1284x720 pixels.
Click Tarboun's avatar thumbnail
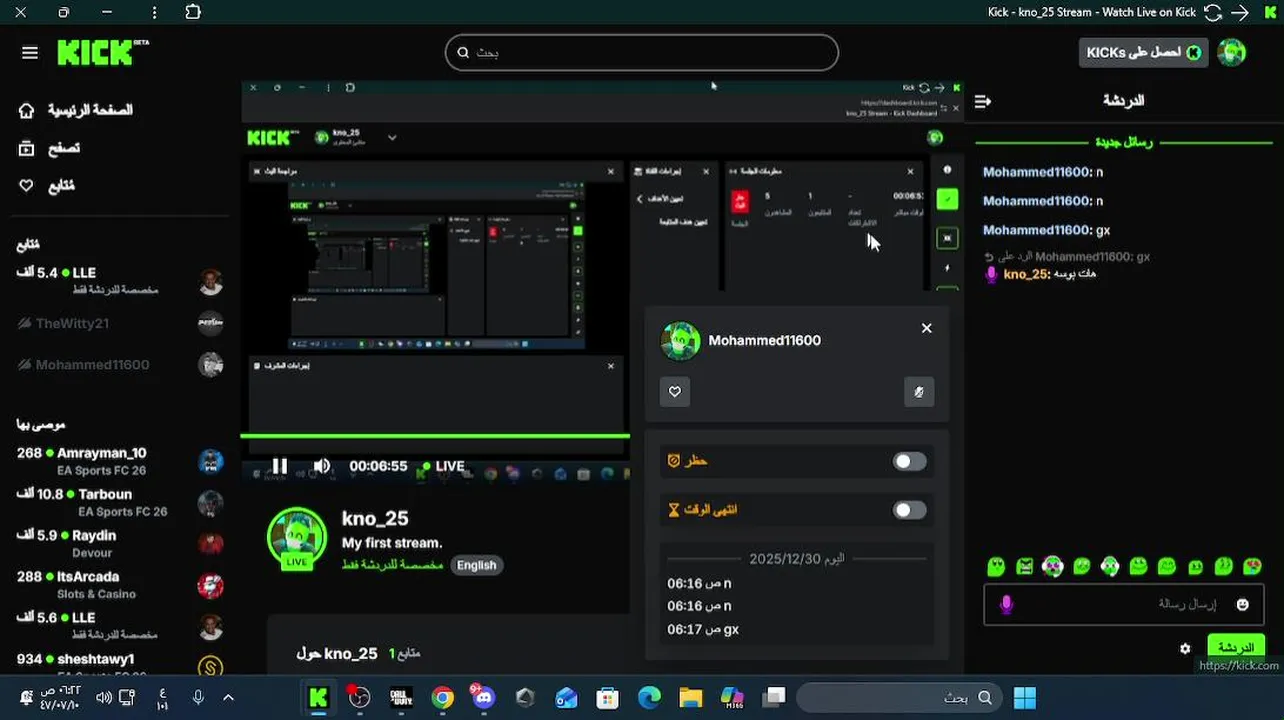pos(210,503)
